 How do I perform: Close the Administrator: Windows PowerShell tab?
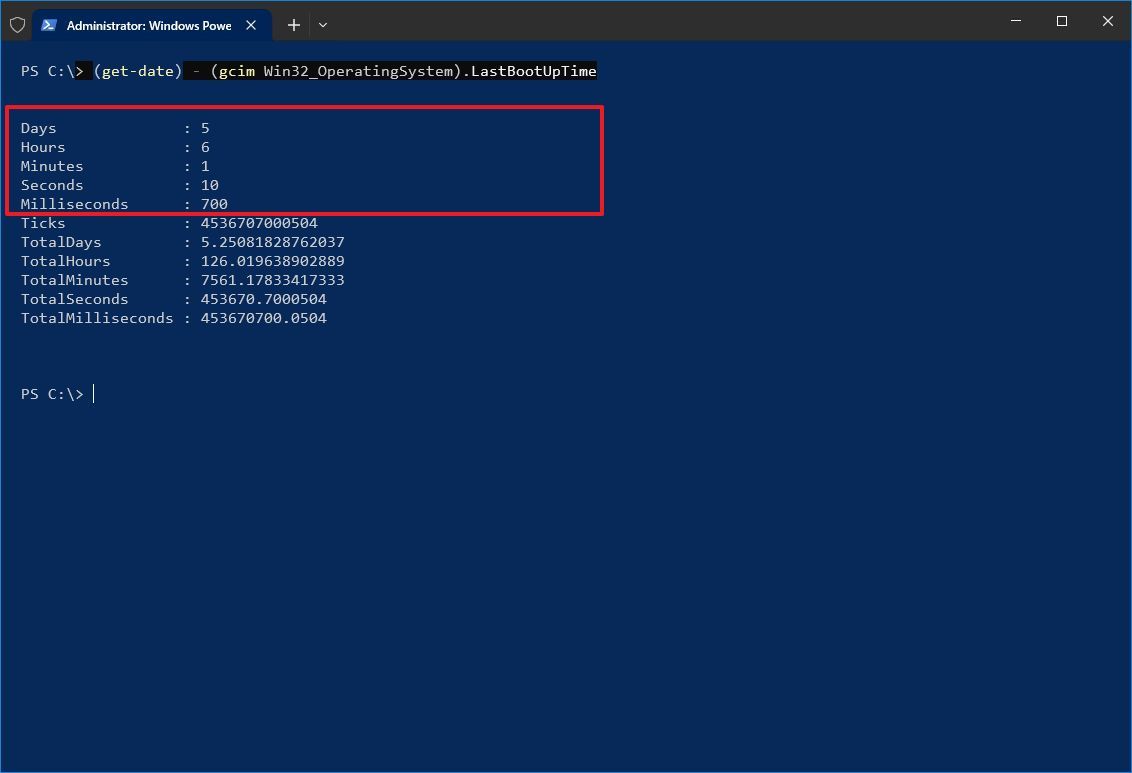[251, 25]
